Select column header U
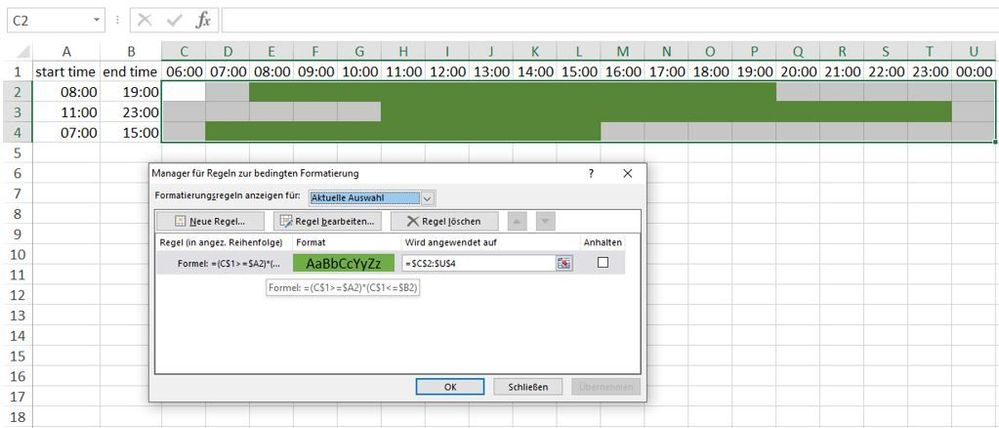 [975, 52]
